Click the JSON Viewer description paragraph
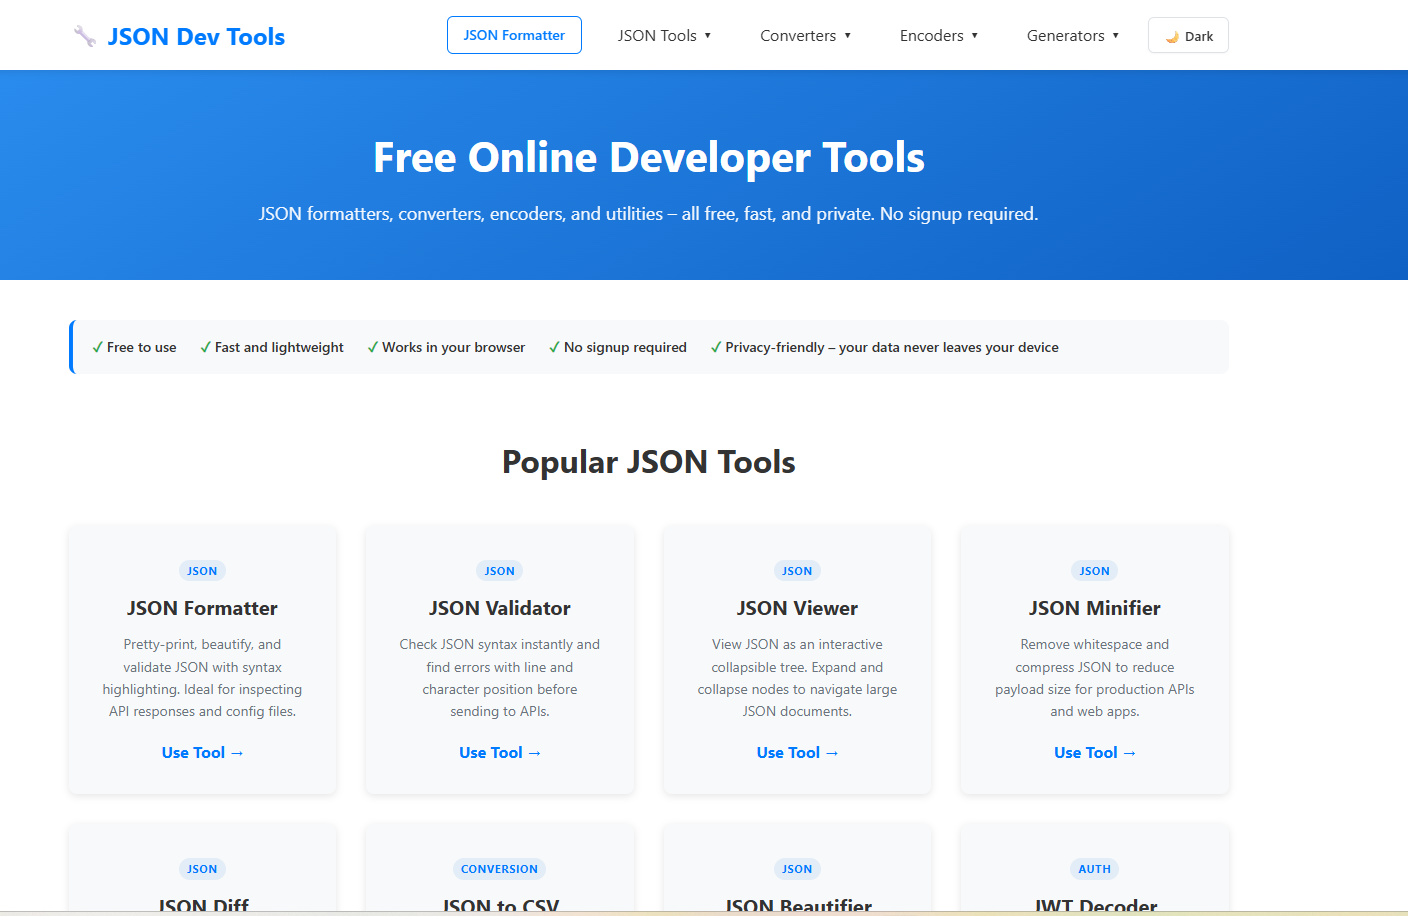The width and height of the screenshot is (1408, 916). point(797,678)
